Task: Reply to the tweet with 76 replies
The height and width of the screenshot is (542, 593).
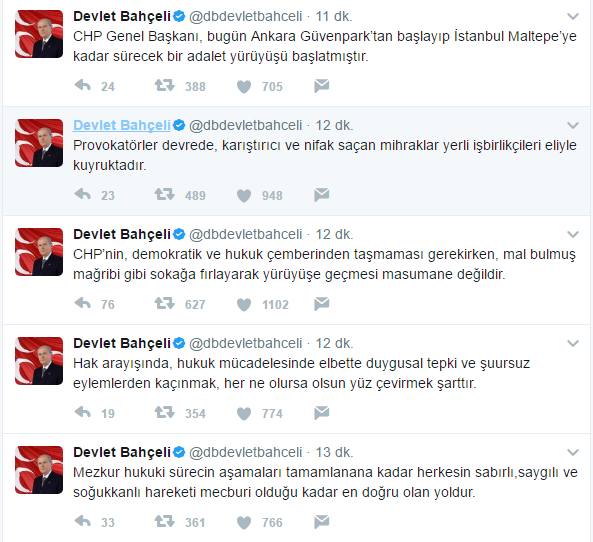Action: (83, 303)
